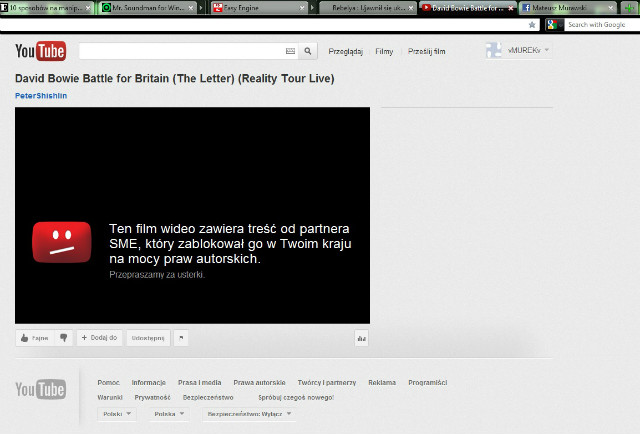This screenshot has height=434, width=640.
Task: Open the Filmy menu link
Action: tap(384, 51)
